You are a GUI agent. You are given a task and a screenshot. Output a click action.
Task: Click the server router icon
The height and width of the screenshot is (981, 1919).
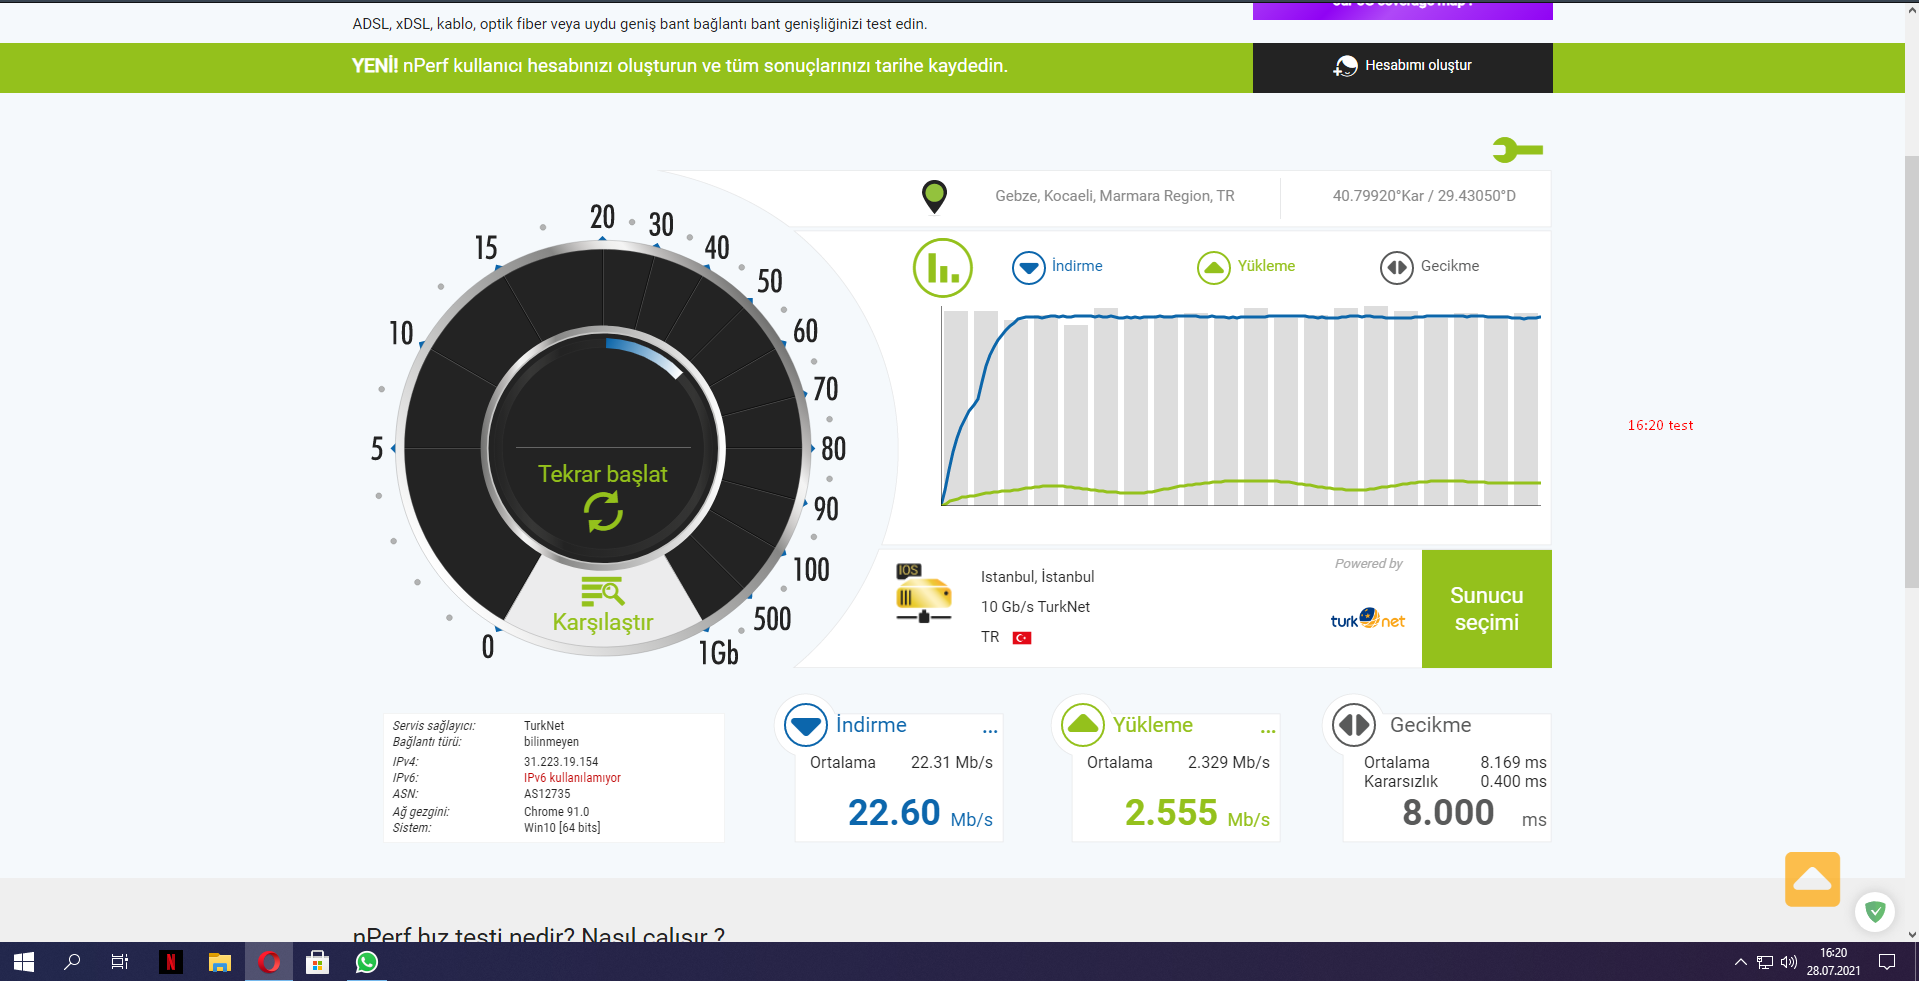coord(923,593)
